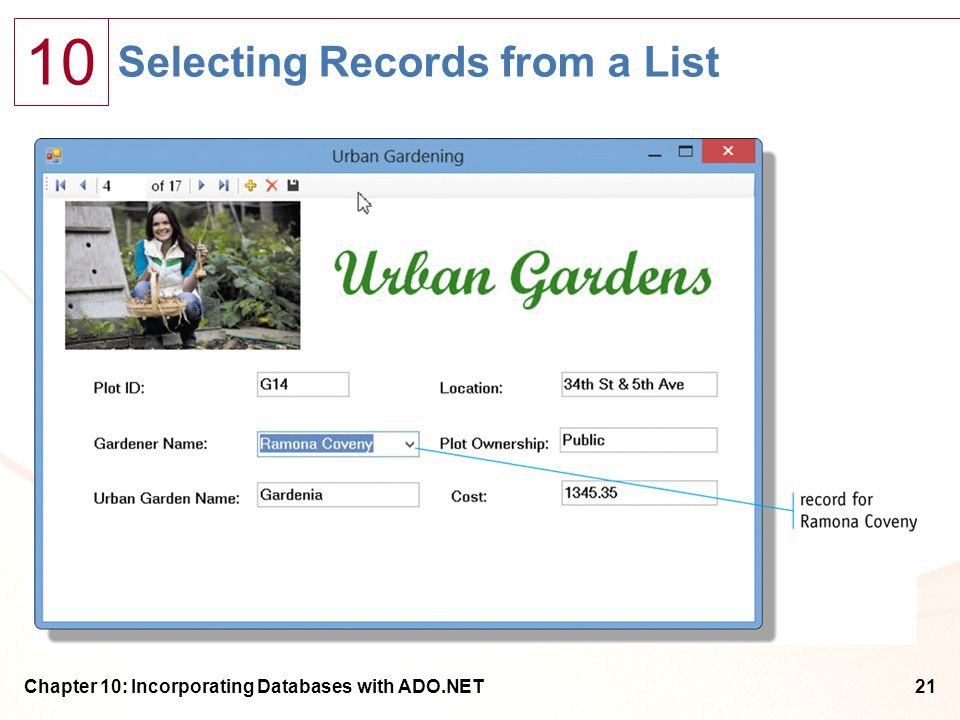Open the Gardener Name dropdown arrow
960x720 pixels.
click(410, 444)
